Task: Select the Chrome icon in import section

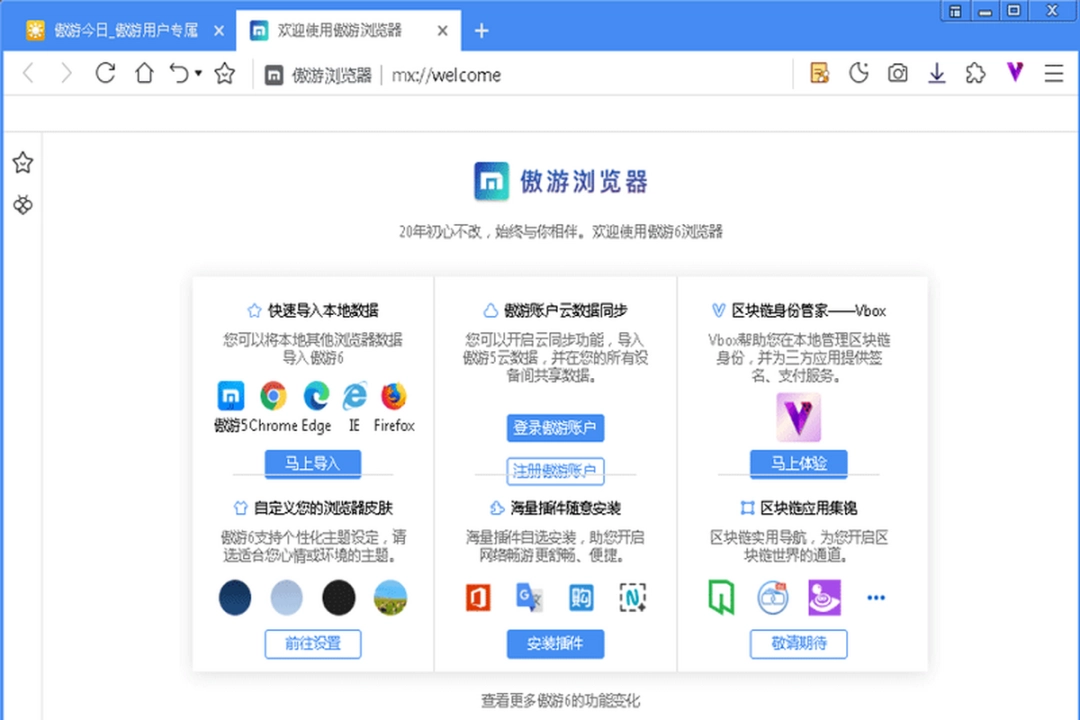Action: click(273, 396)
